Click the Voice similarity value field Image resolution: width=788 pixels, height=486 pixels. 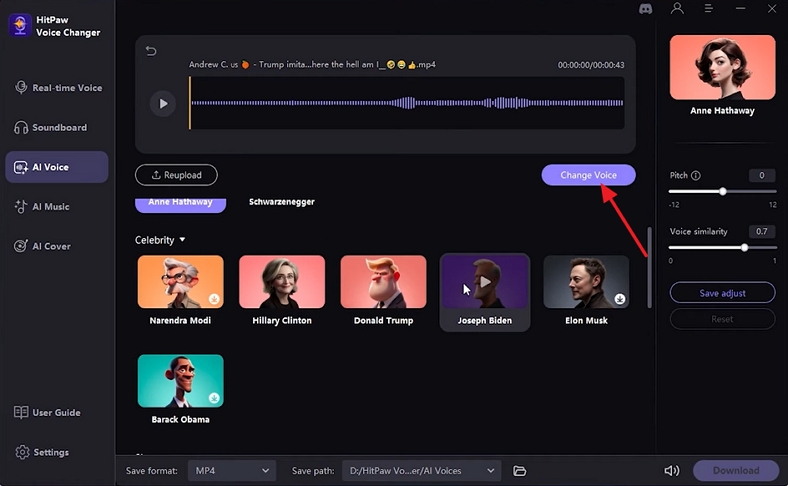point(762,232)
